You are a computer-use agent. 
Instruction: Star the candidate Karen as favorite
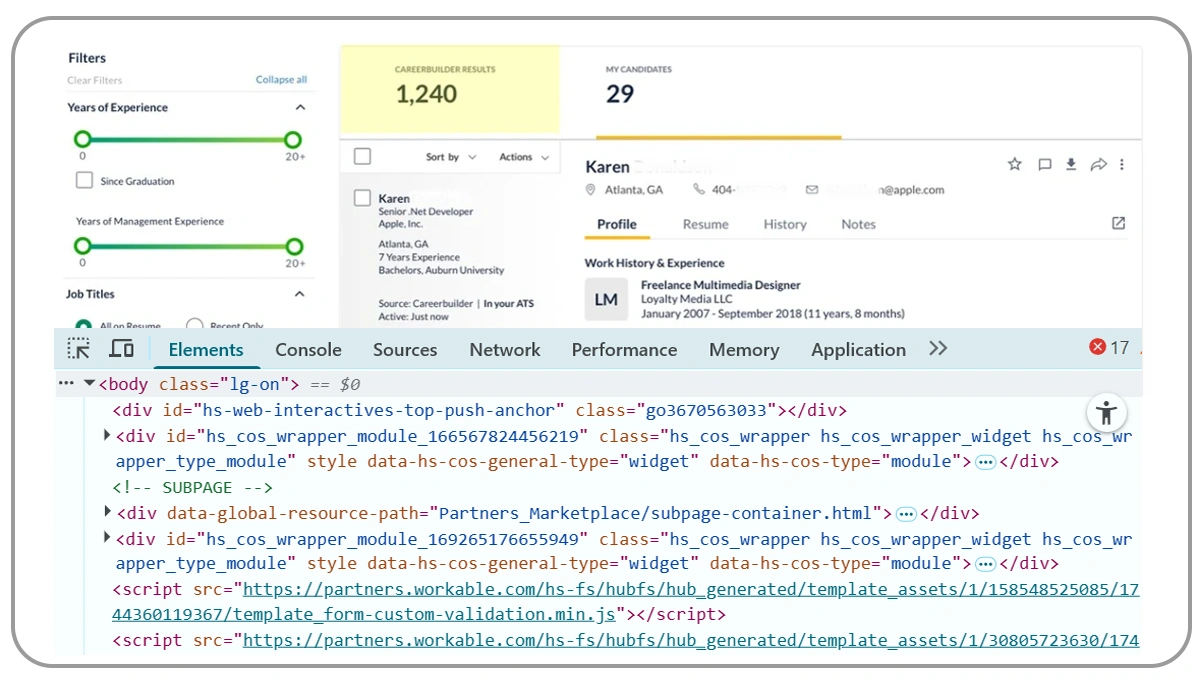pos(1014,165)
